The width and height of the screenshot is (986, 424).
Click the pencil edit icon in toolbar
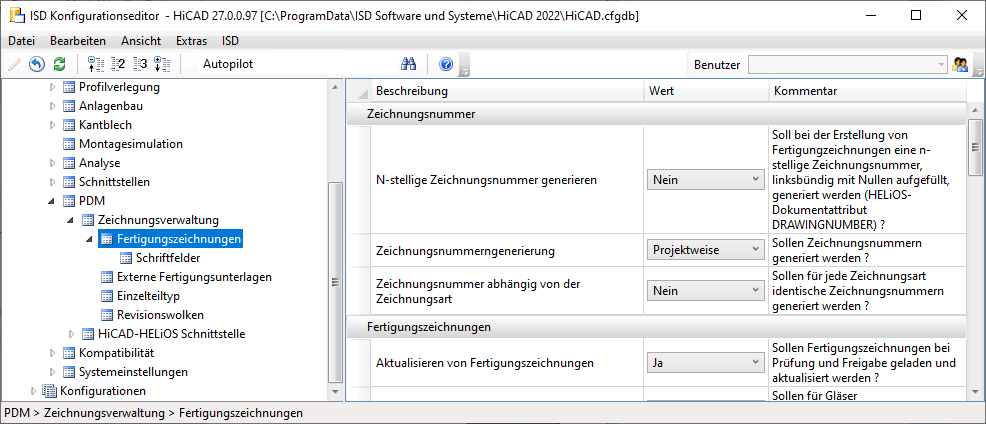14,64
